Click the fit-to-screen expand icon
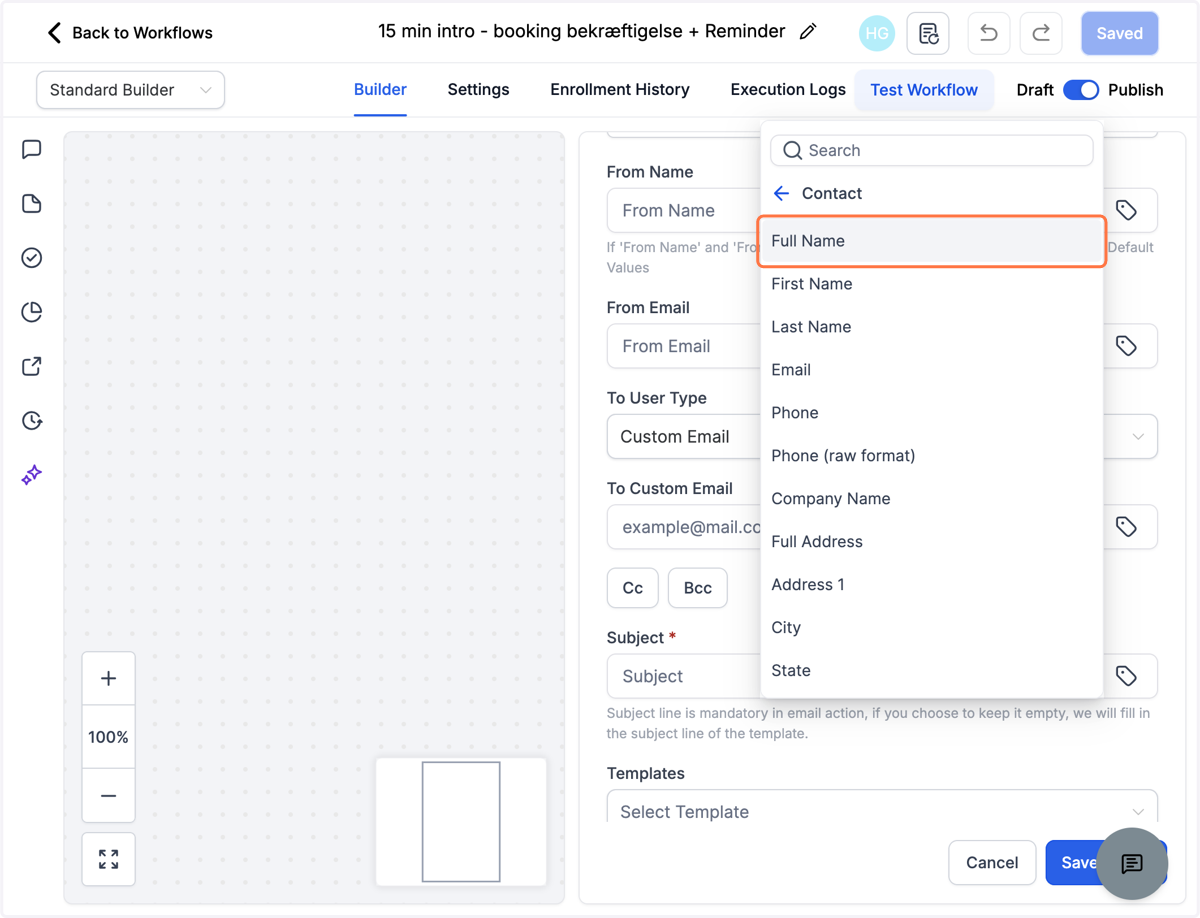1200x918 pixels. click(108, 859)
